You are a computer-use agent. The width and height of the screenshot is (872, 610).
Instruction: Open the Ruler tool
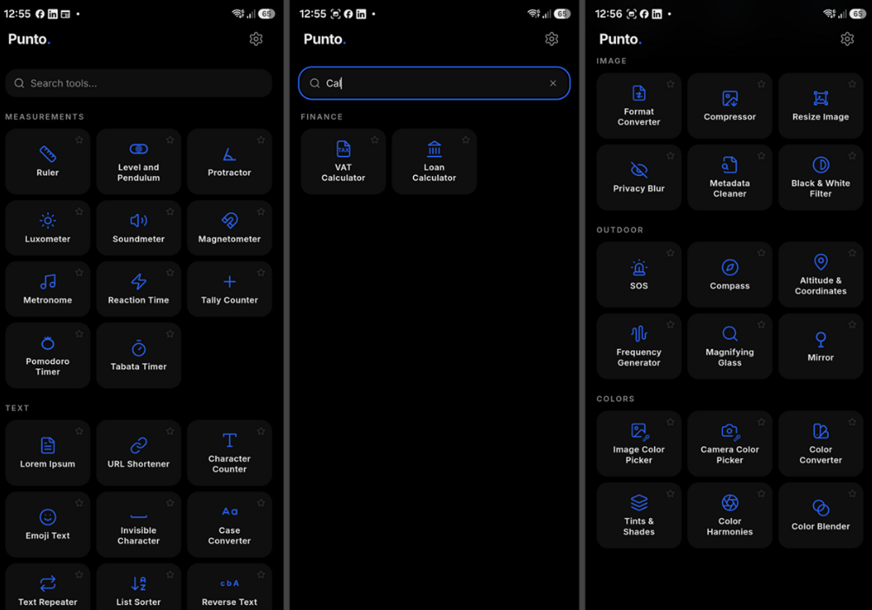coord(48,162)
